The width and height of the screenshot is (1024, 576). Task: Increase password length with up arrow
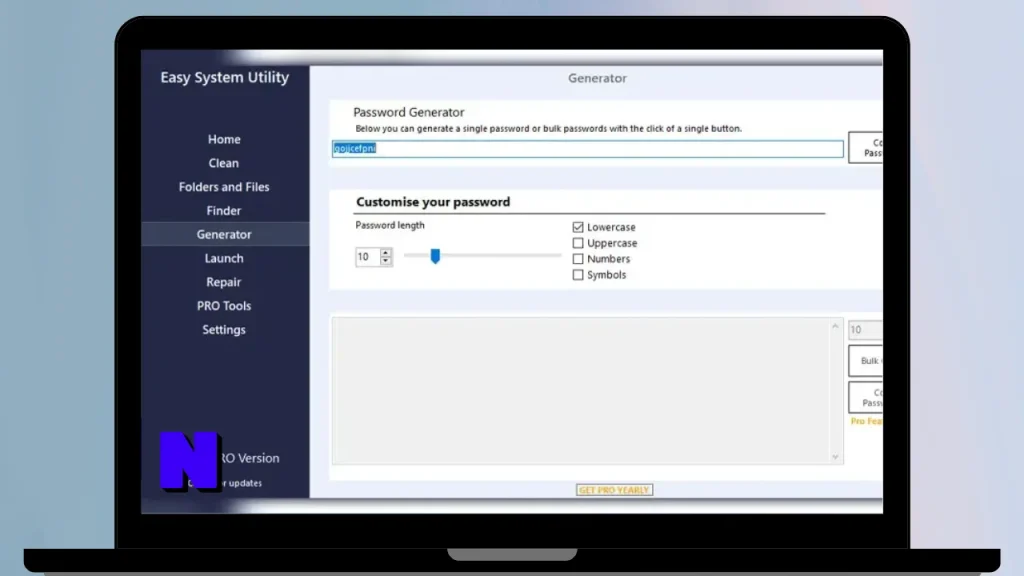point(385,253)
